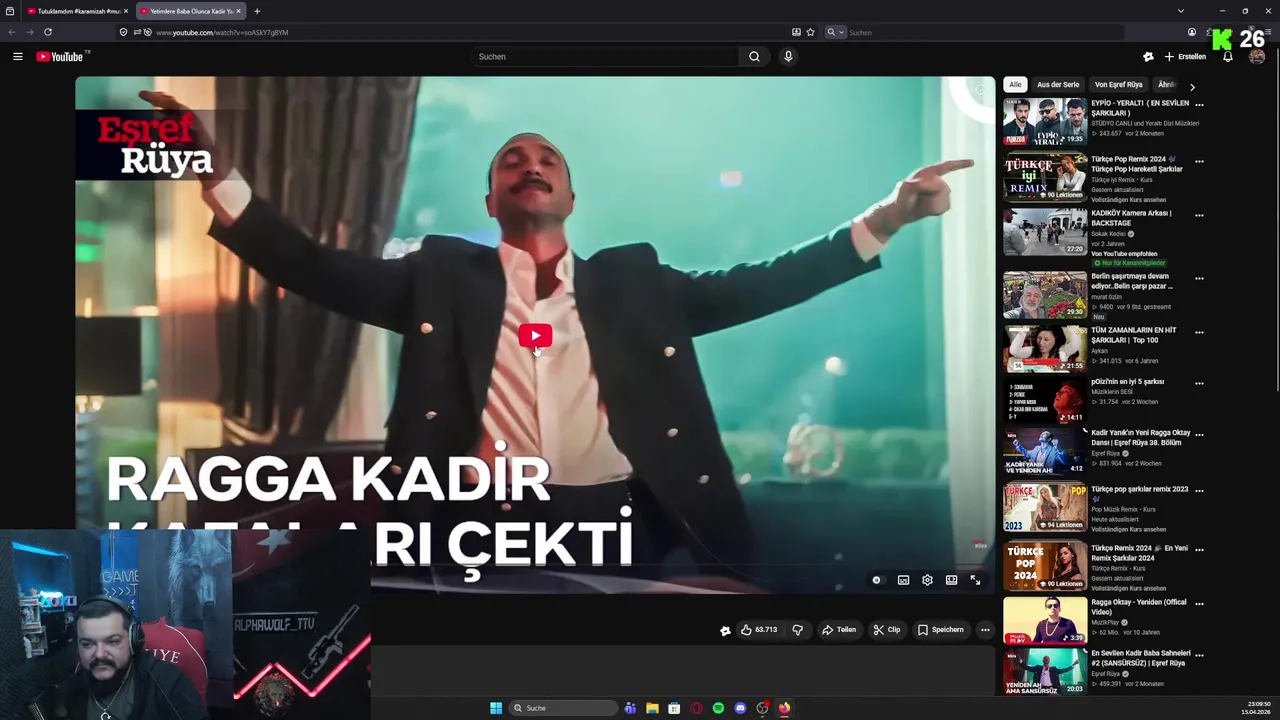The height and width of the screenshot is (720, 1280).
Task: Open TÜM ZAMANLARIN EN HİT ŞARKILARI video
Action: 1045,348
